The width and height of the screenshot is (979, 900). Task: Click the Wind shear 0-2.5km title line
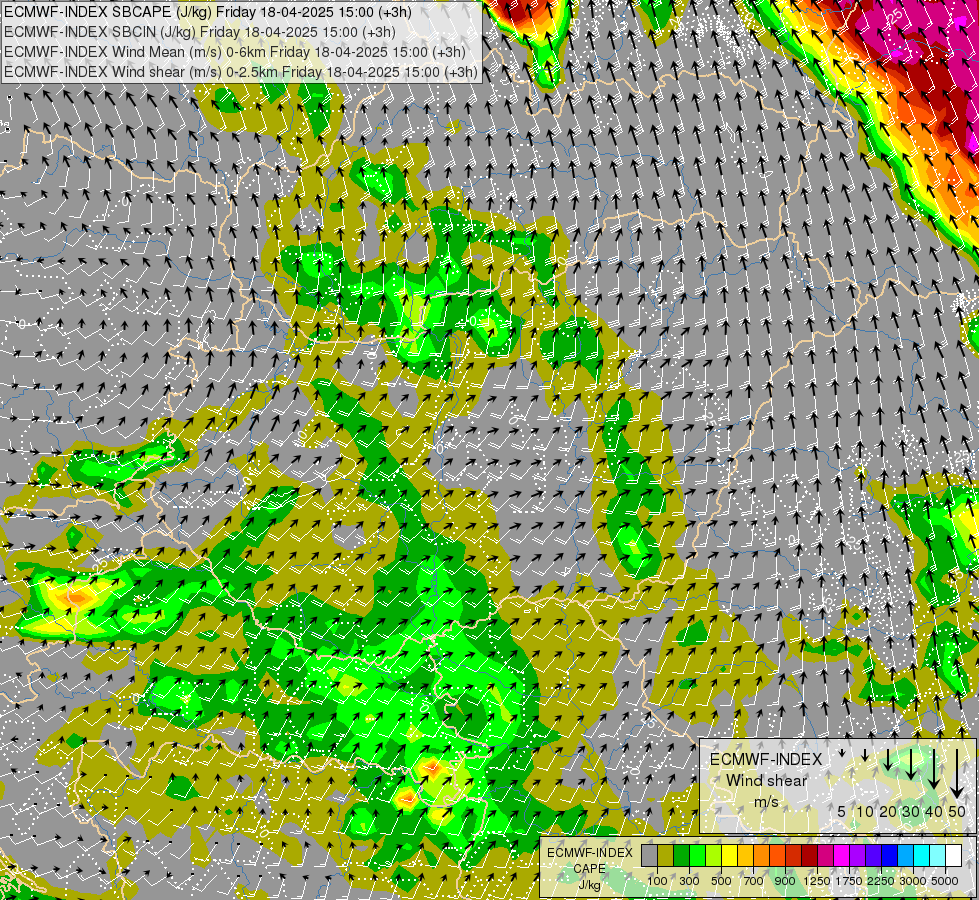click(x=241, y=72)
